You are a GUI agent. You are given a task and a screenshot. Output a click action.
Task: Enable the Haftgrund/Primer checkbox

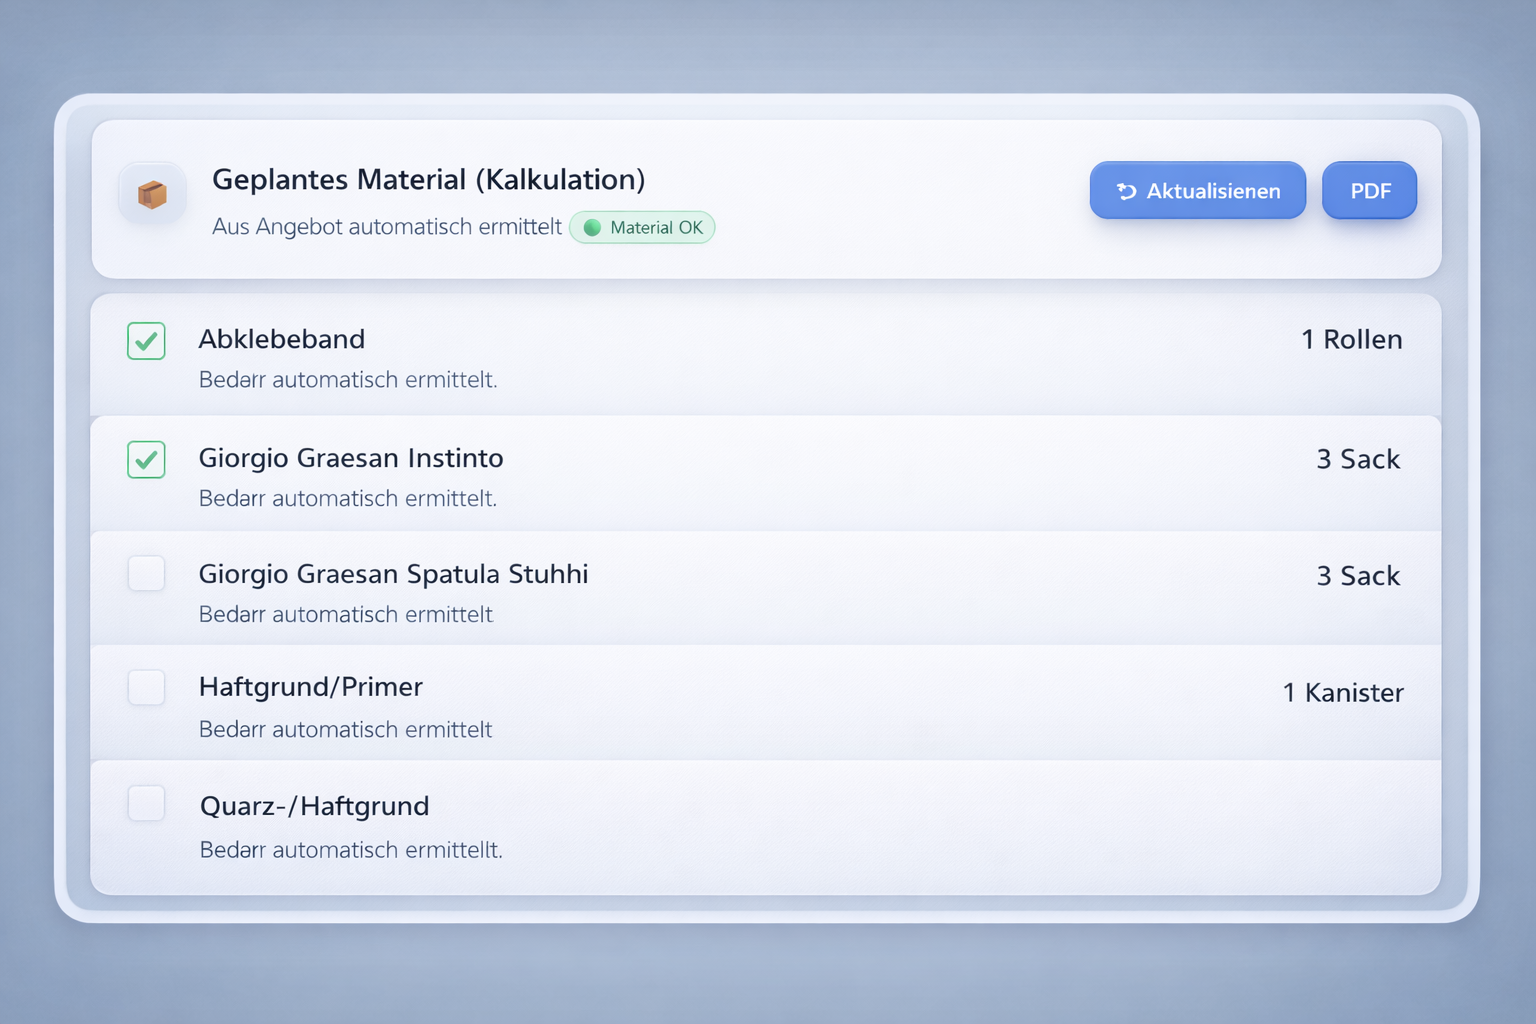146,688
